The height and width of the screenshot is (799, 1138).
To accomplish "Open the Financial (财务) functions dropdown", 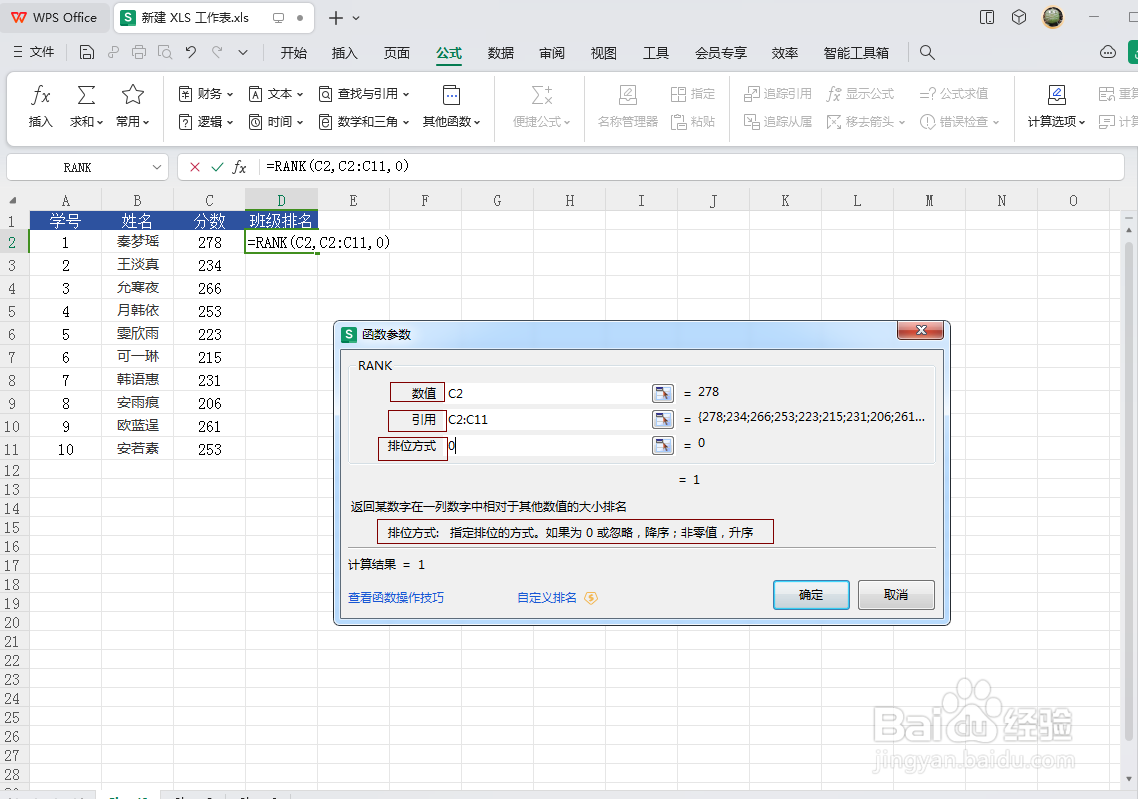I will tap(206, 94).
